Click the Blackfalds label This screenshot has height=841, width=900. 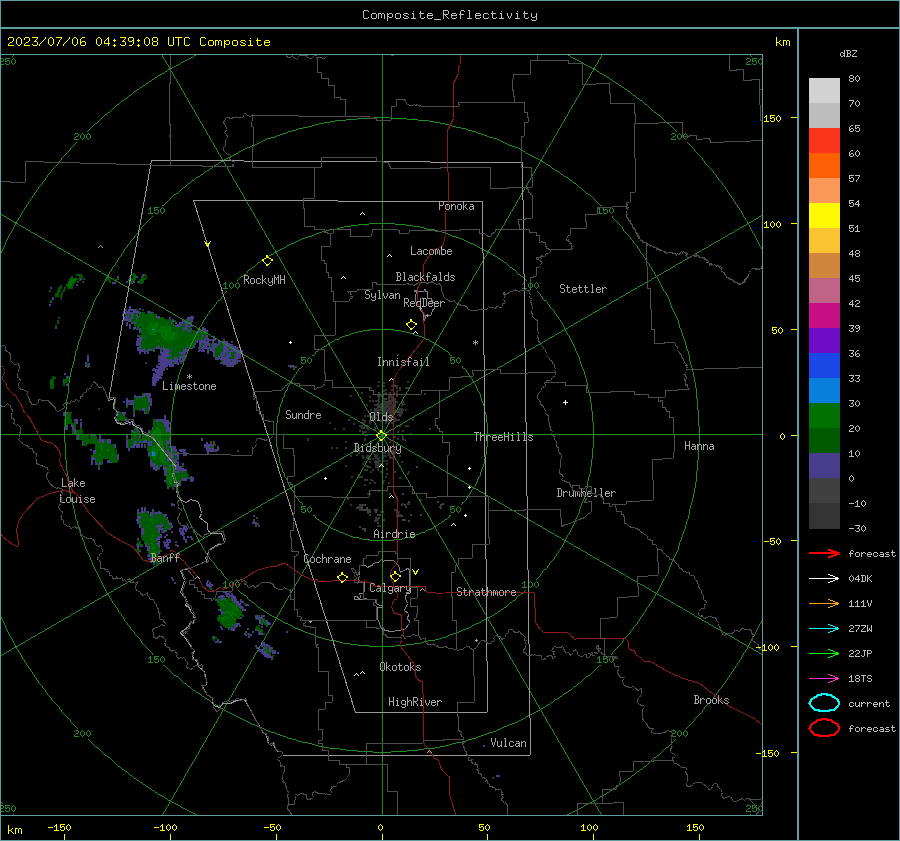[425, 277]
